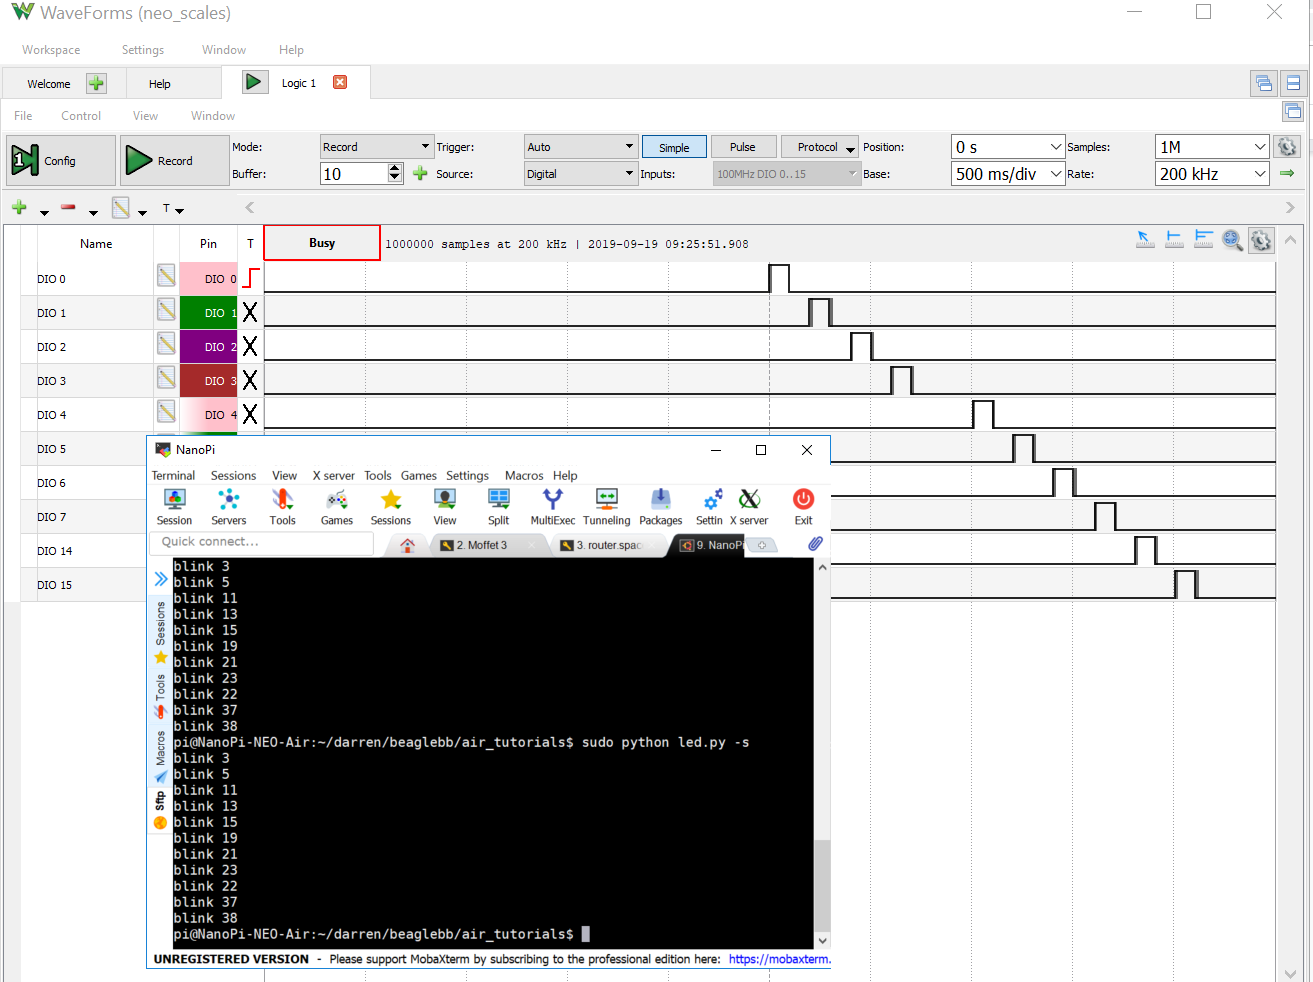The height and width of the screenshot is (982, 1313).
Task: Expand the Rate dropdown showing 200 kHz
Action: click(x=1212, y=174)
